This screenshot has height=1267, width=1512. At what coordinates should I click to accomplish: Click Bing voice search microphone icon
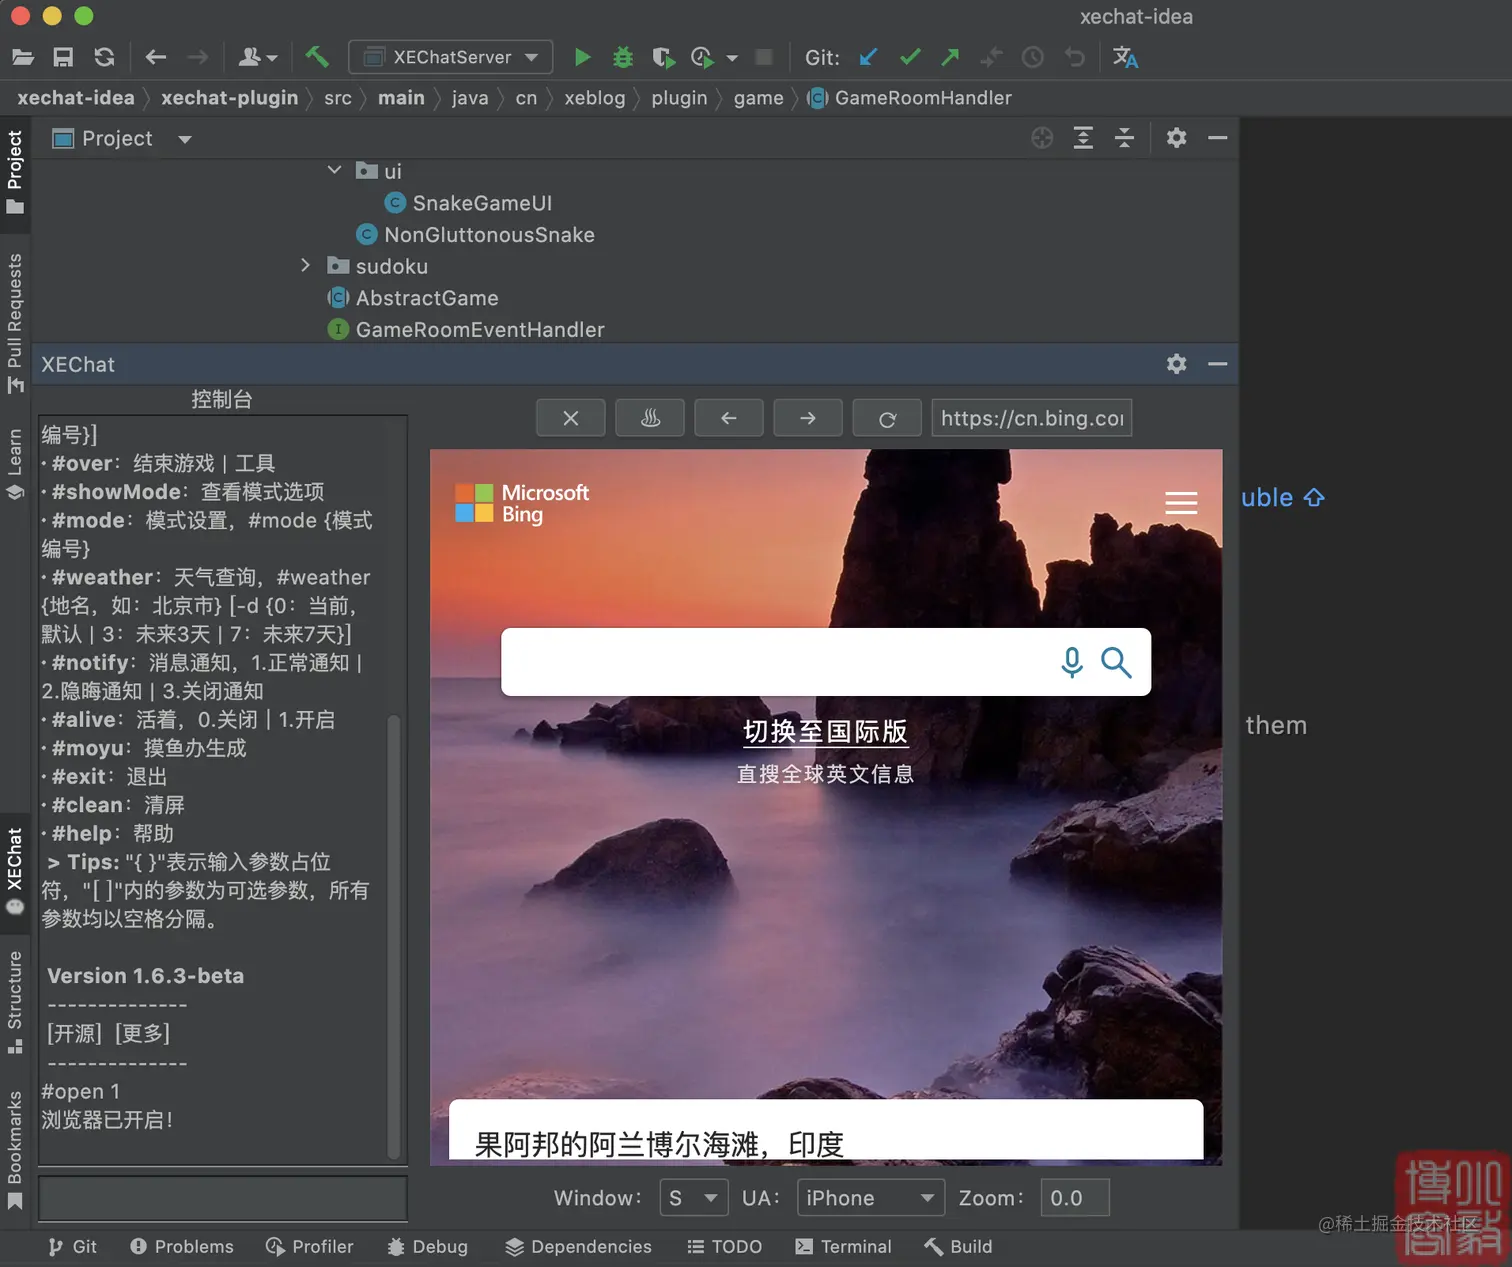[1072, 662]
